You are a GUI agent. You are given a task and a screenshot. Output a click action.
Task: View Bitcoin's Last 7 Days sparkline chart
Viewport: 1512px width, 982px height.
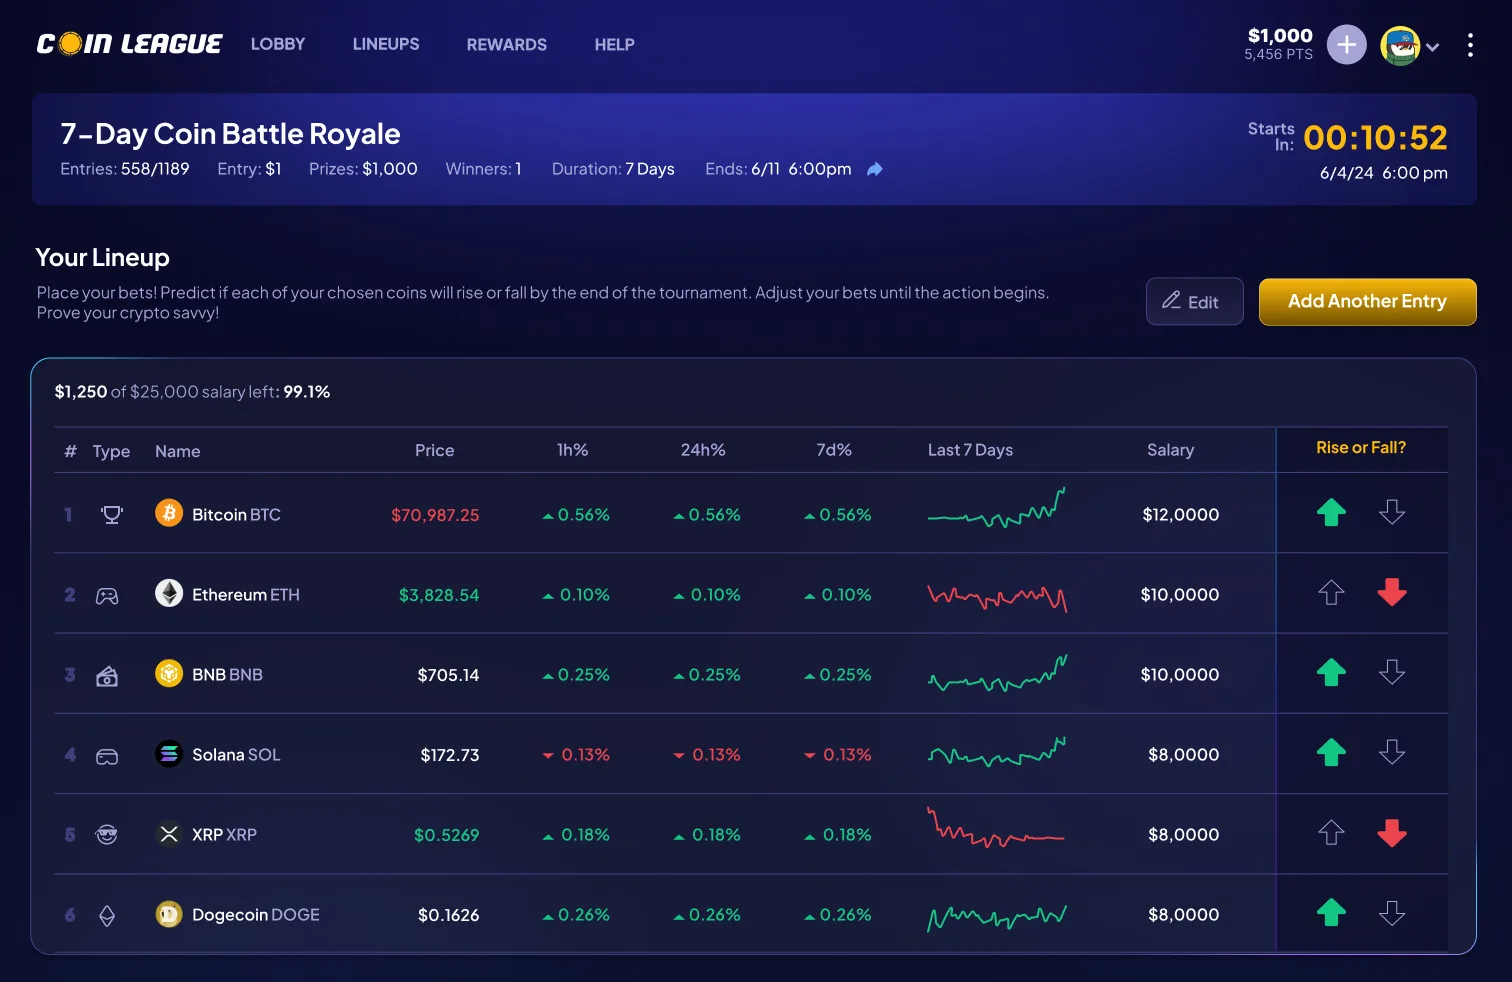pyautogui.click(x=997, y=508)
